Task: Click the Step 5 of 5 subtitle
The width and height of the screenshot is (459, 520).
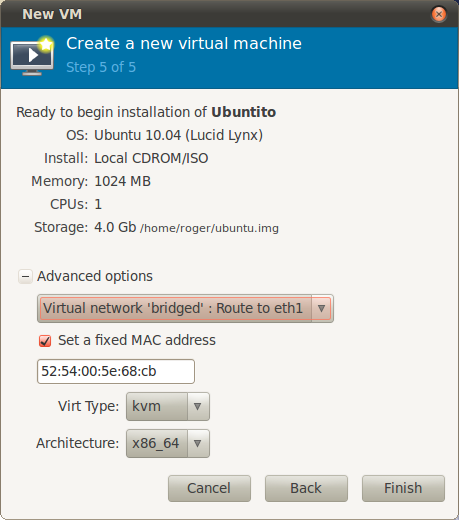Action: tap(101, 67)
